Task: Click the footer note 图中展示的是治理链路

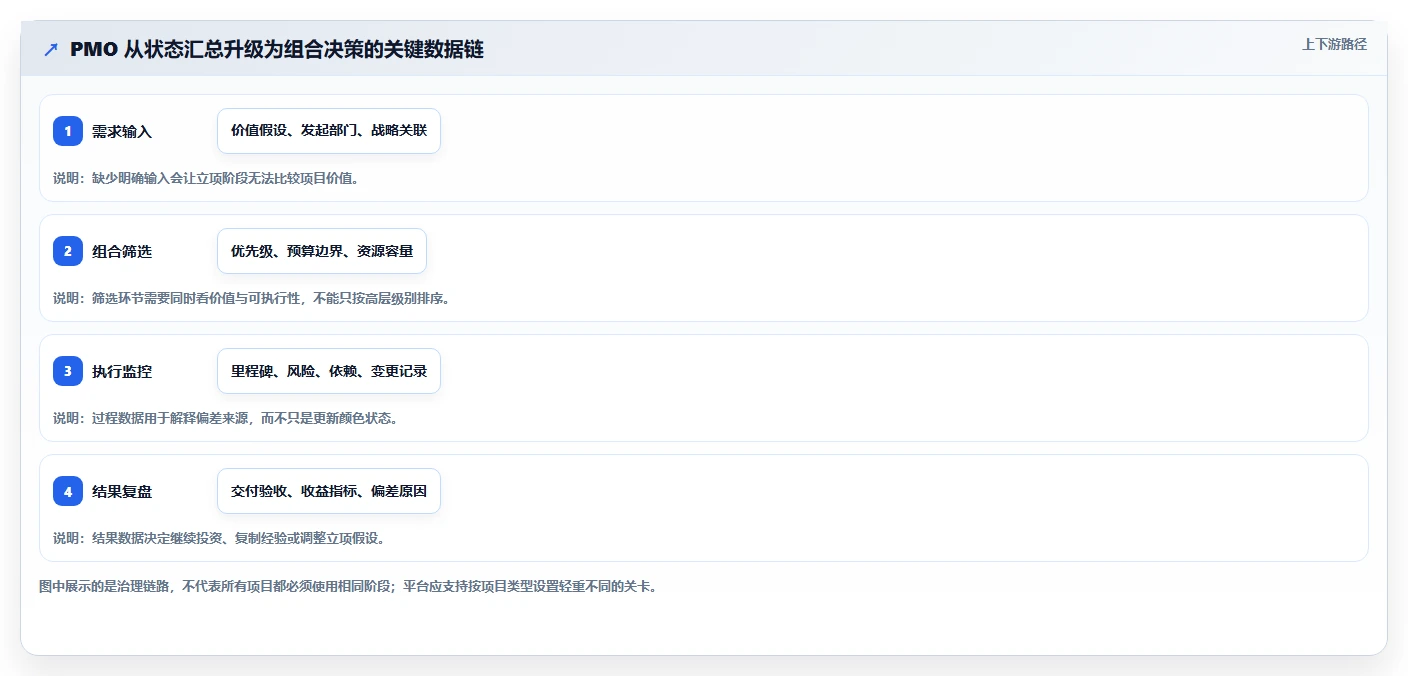Action: [x=348, y=586]
